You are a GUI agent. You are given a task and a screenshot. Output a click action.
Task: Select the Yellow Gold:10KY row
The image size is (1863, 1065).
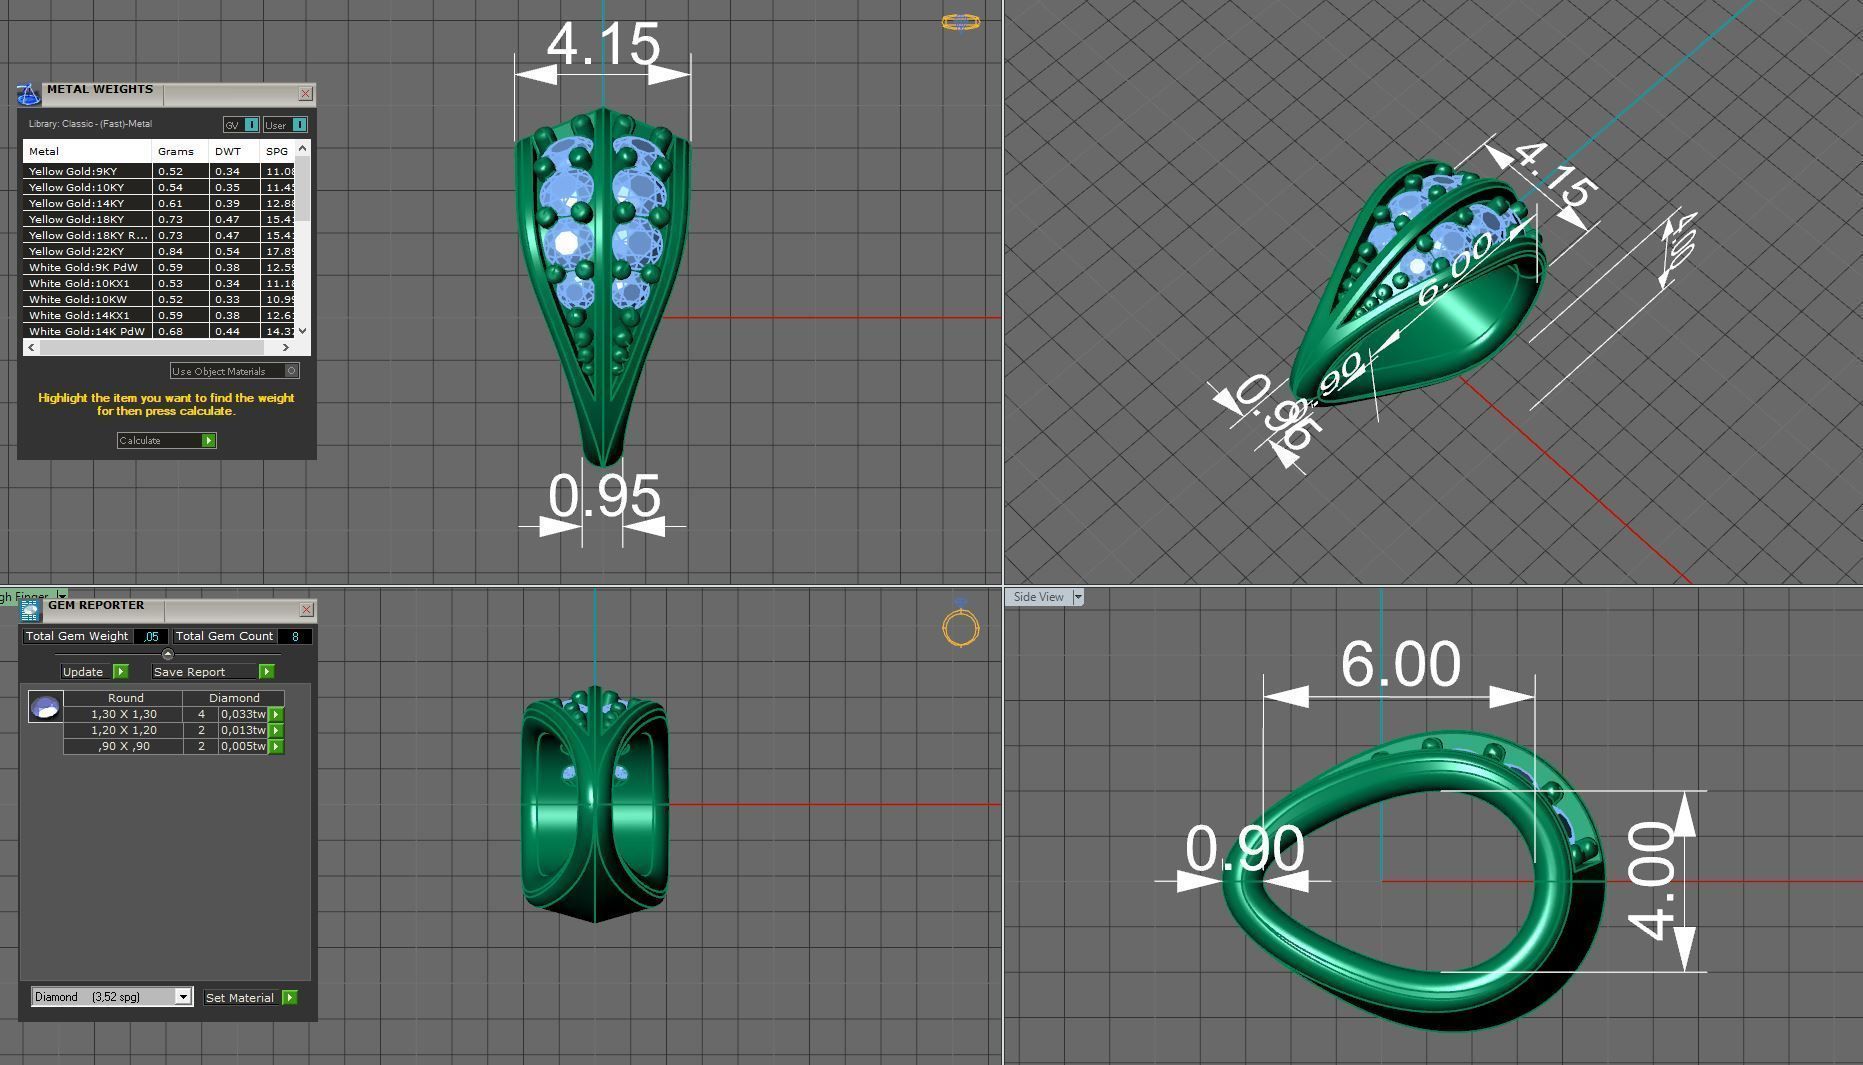(x=160, y=187)
